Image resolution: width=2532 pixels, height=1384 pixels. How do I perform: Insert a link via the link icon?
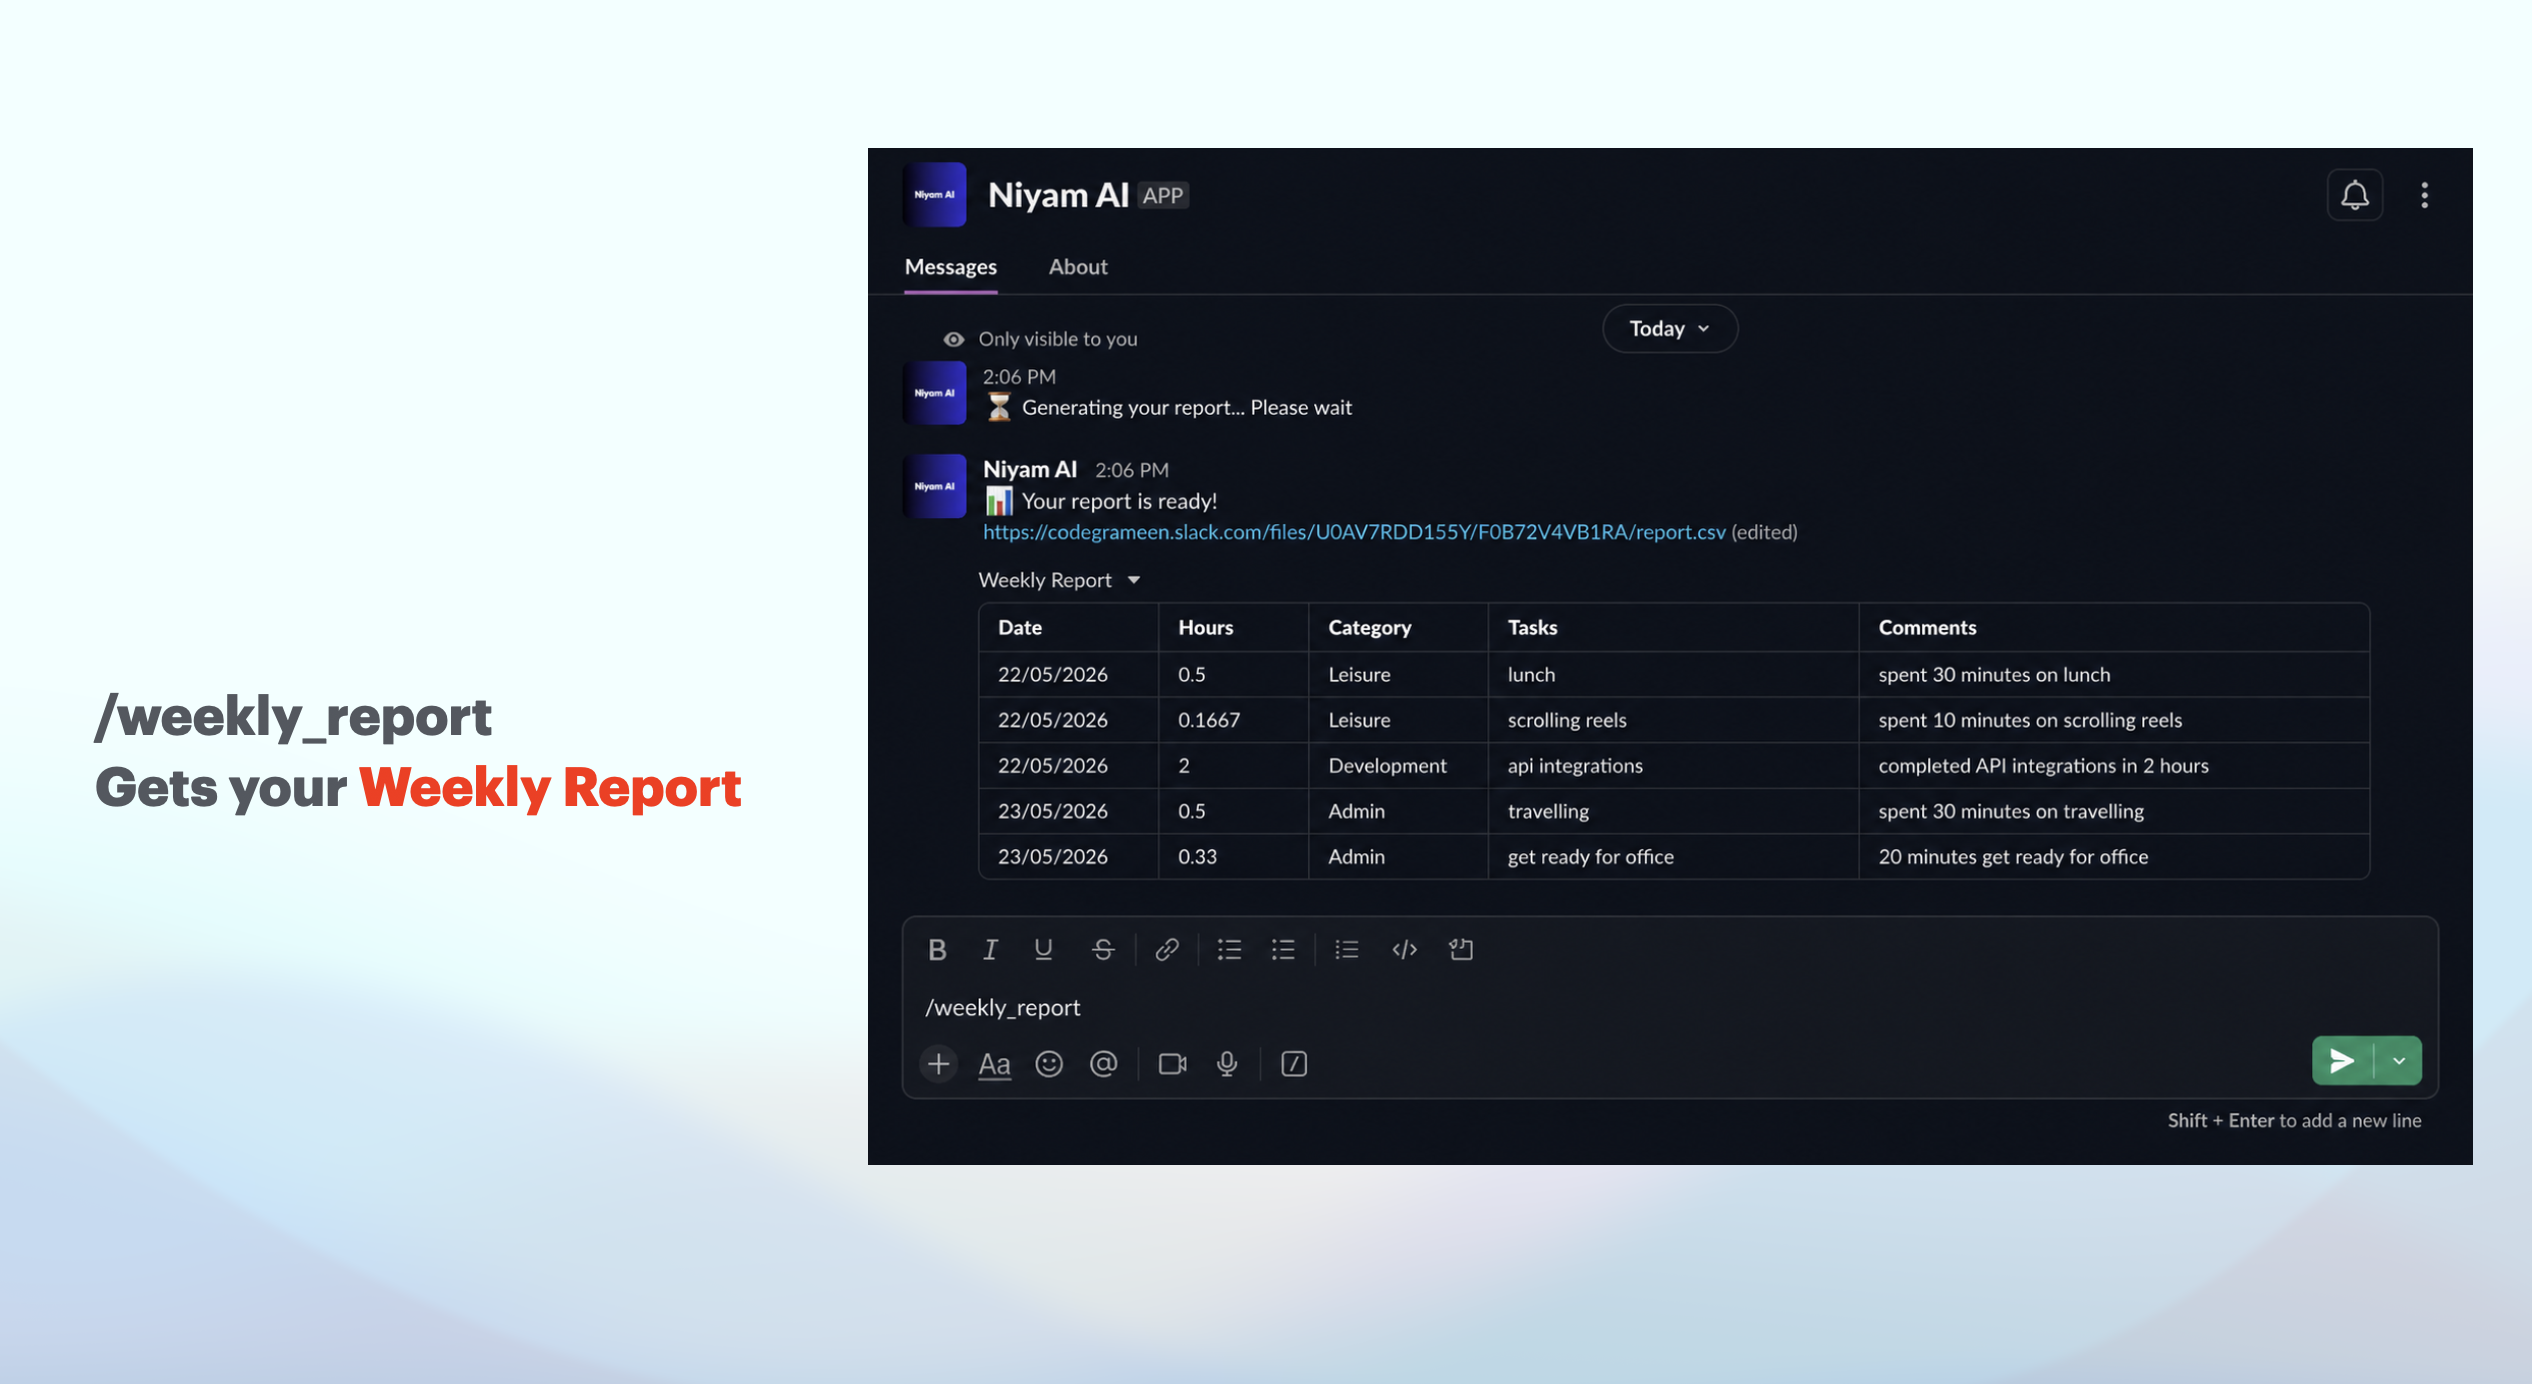1167,950
